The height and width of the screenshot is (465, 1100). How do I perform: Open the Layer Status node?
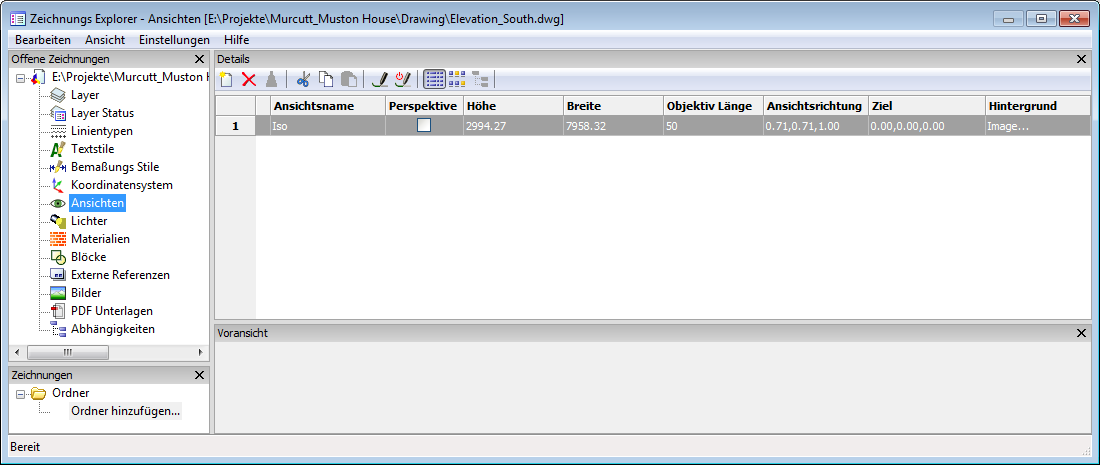tap(102, 113)
